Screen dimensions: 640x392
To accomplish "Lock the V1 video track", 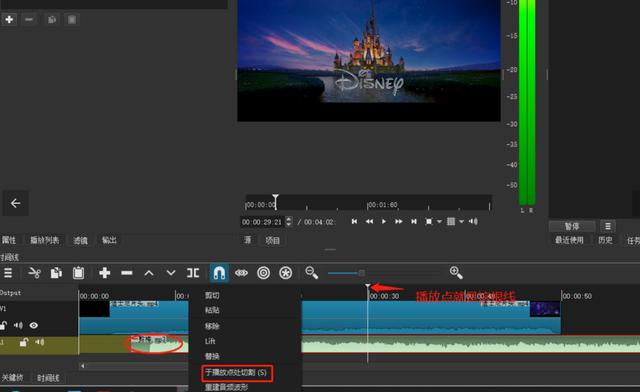I will pyautogui.click(x=4, y=325).
